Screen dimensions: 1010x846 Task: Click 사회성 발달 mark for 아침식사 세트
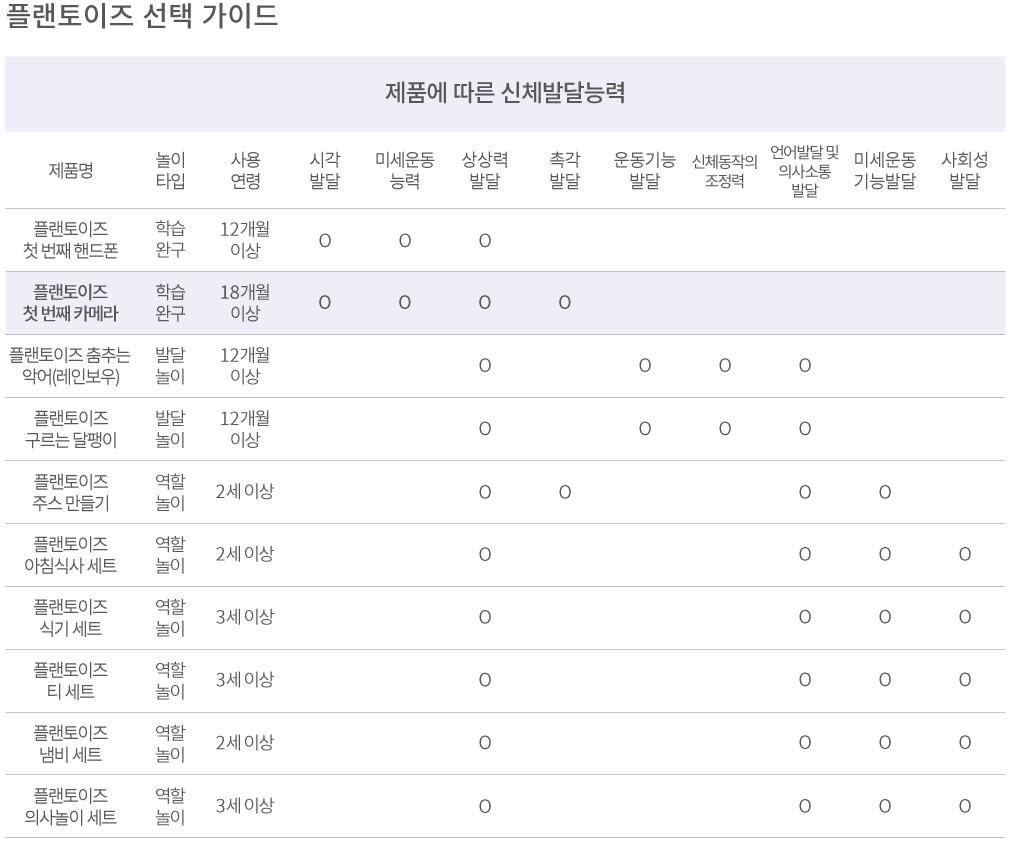(x=965, y=554)
